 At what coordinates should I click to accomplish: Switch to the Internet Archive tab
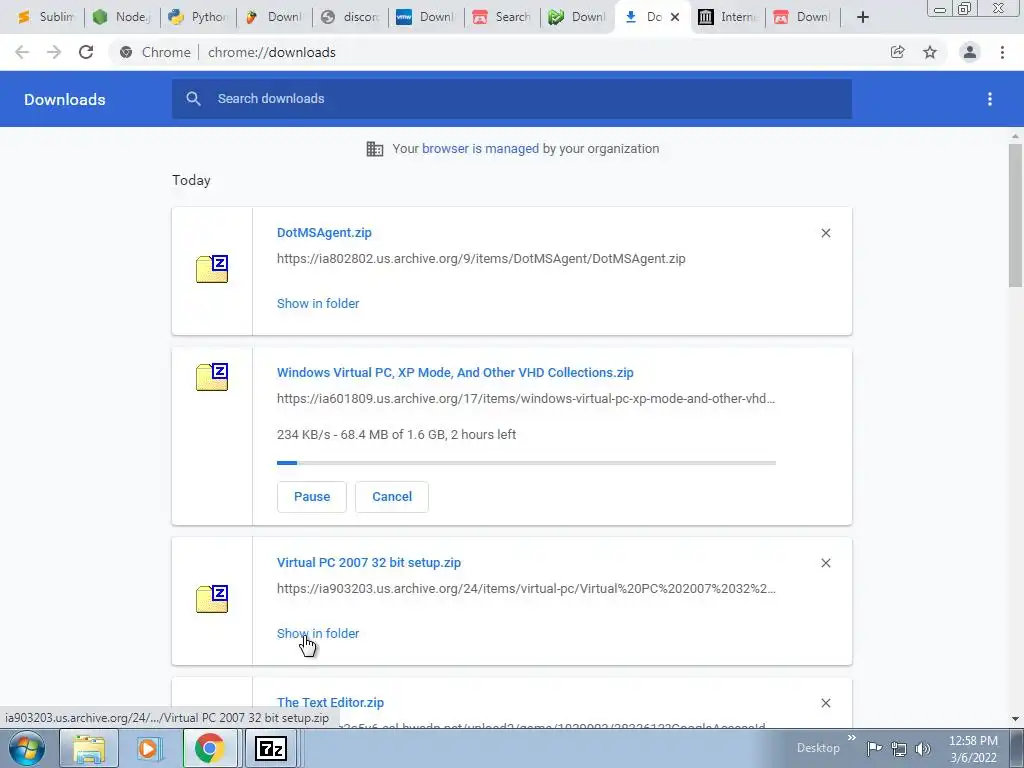pyautogui.click(x=728, y=17)
